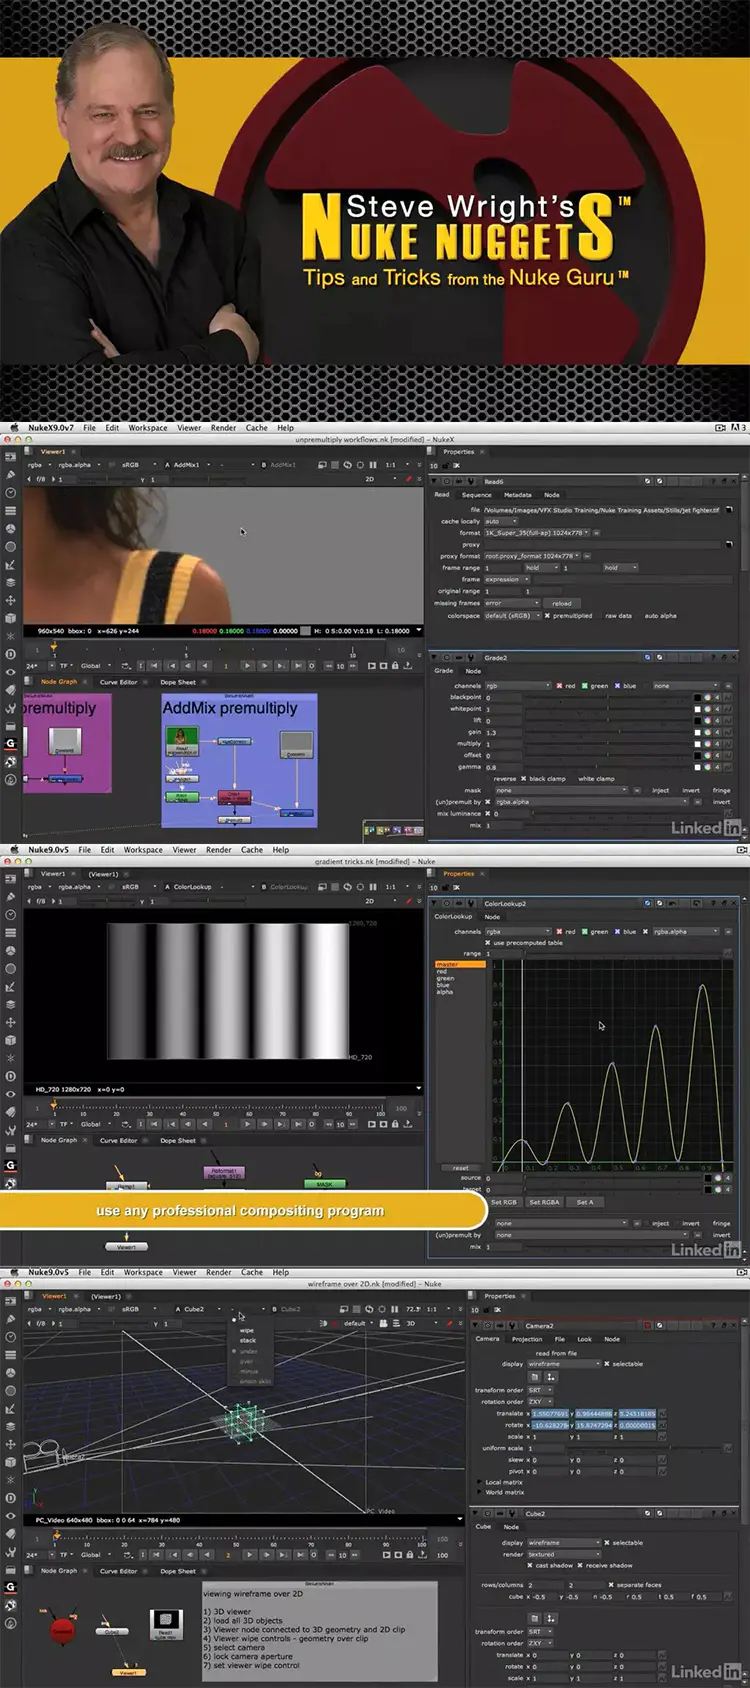Click file path field in Read6 properties
Image resolution: width=750 pixels, height=1688 pixels.
(x=603, y=510)
